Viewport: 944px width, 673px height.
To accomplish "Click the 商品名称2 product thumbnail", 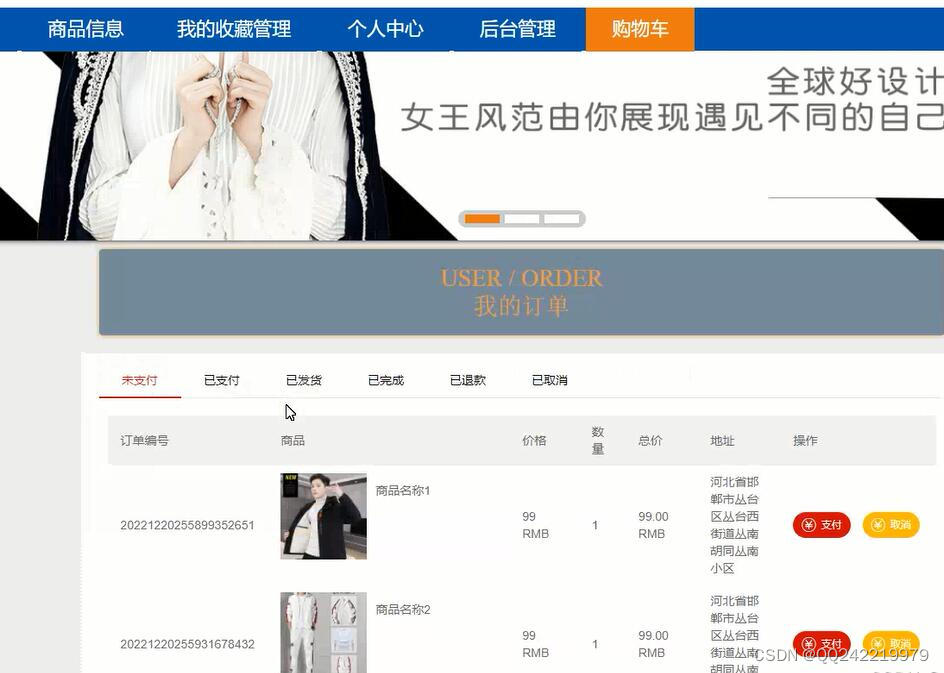I will pos(322,633).
